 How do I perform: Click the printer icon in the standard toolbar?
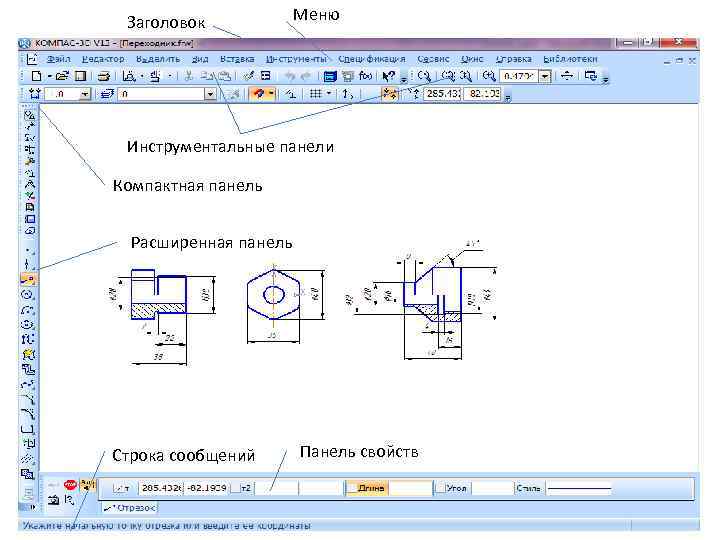coord(104,76)
